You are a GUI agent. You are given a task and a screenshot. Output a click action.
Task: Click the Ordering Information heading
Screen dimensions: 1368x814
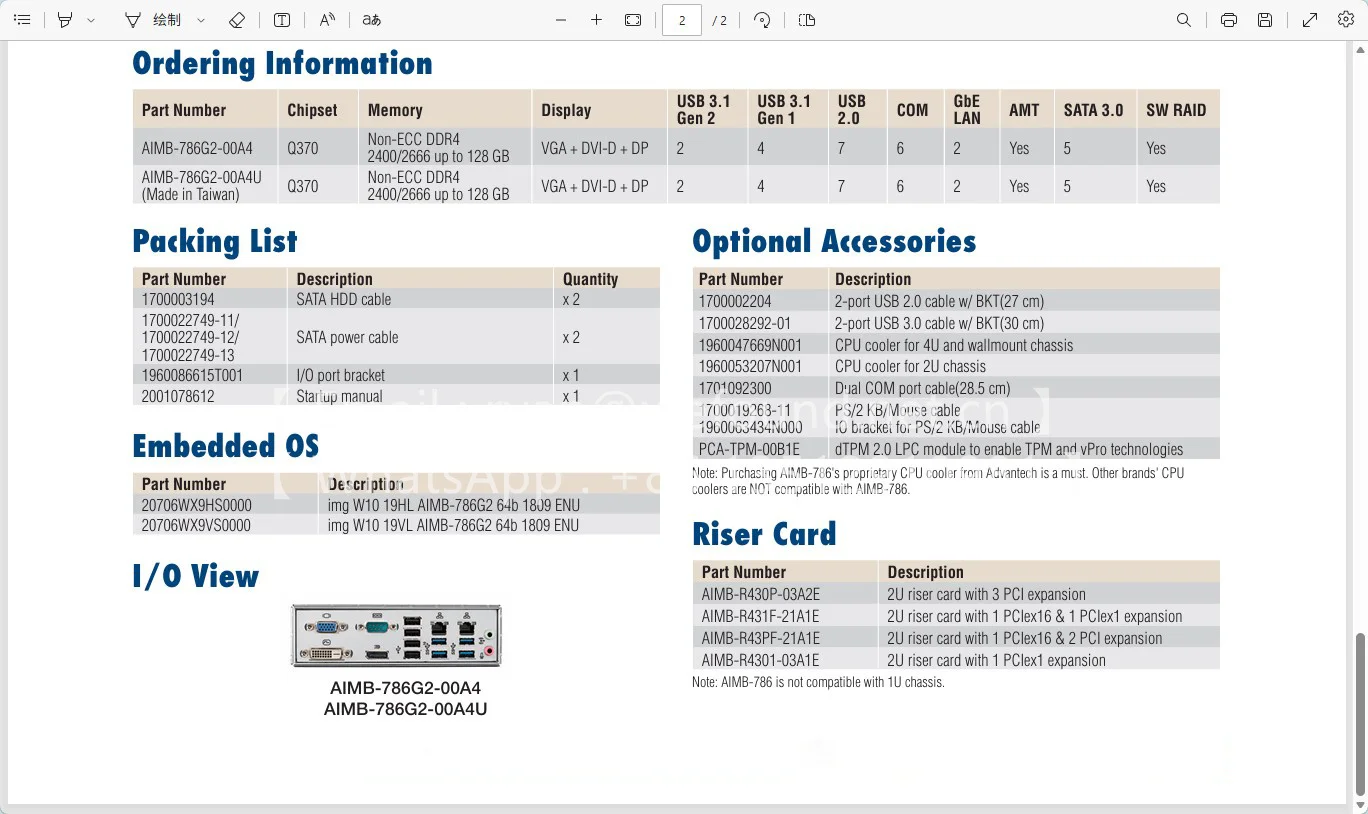[283, 64]
